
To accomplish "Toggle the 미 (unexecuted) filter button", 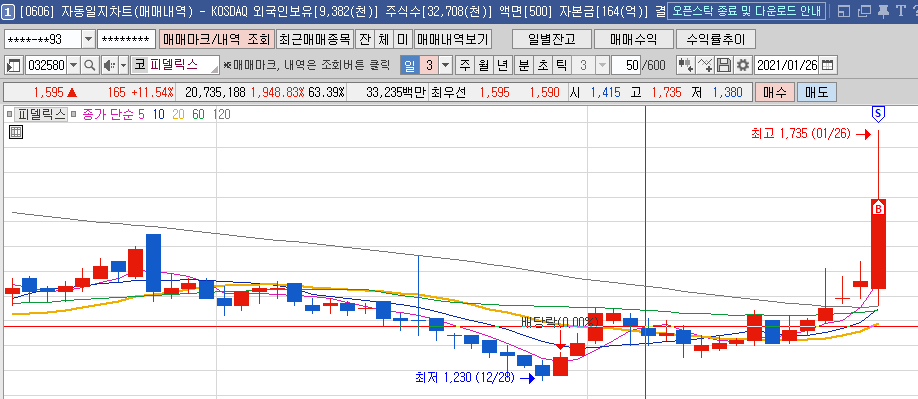I will click(x=403, y=39).
